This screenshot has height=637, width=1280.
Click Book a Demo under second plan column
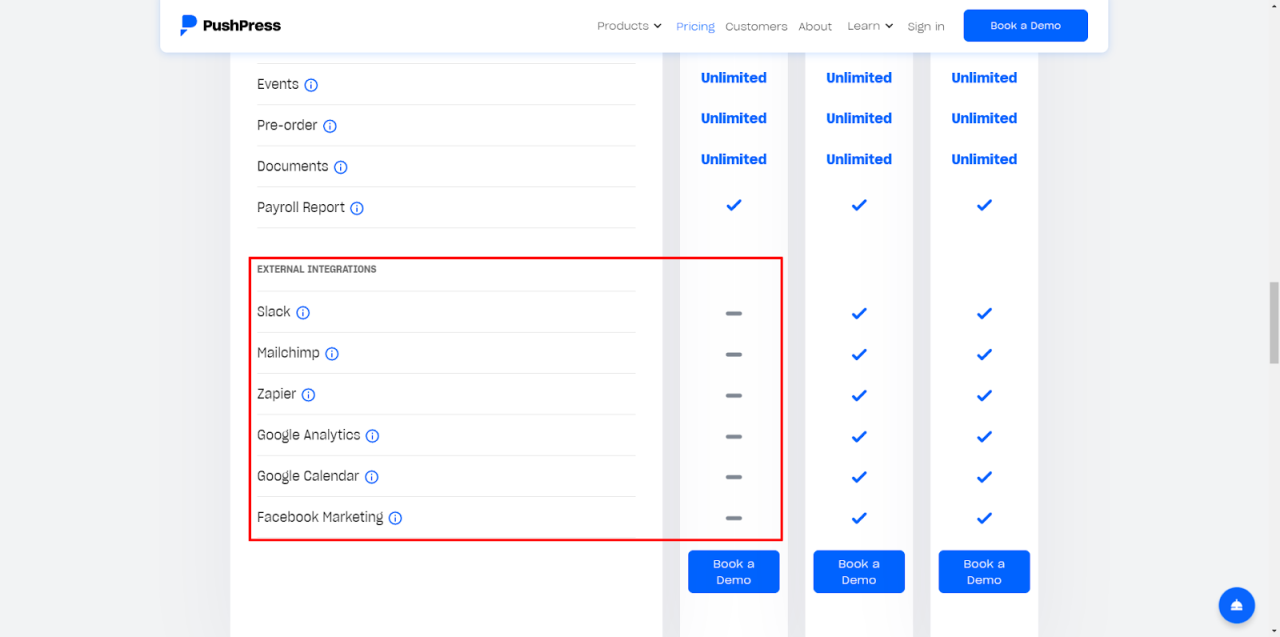click(858, 572)
